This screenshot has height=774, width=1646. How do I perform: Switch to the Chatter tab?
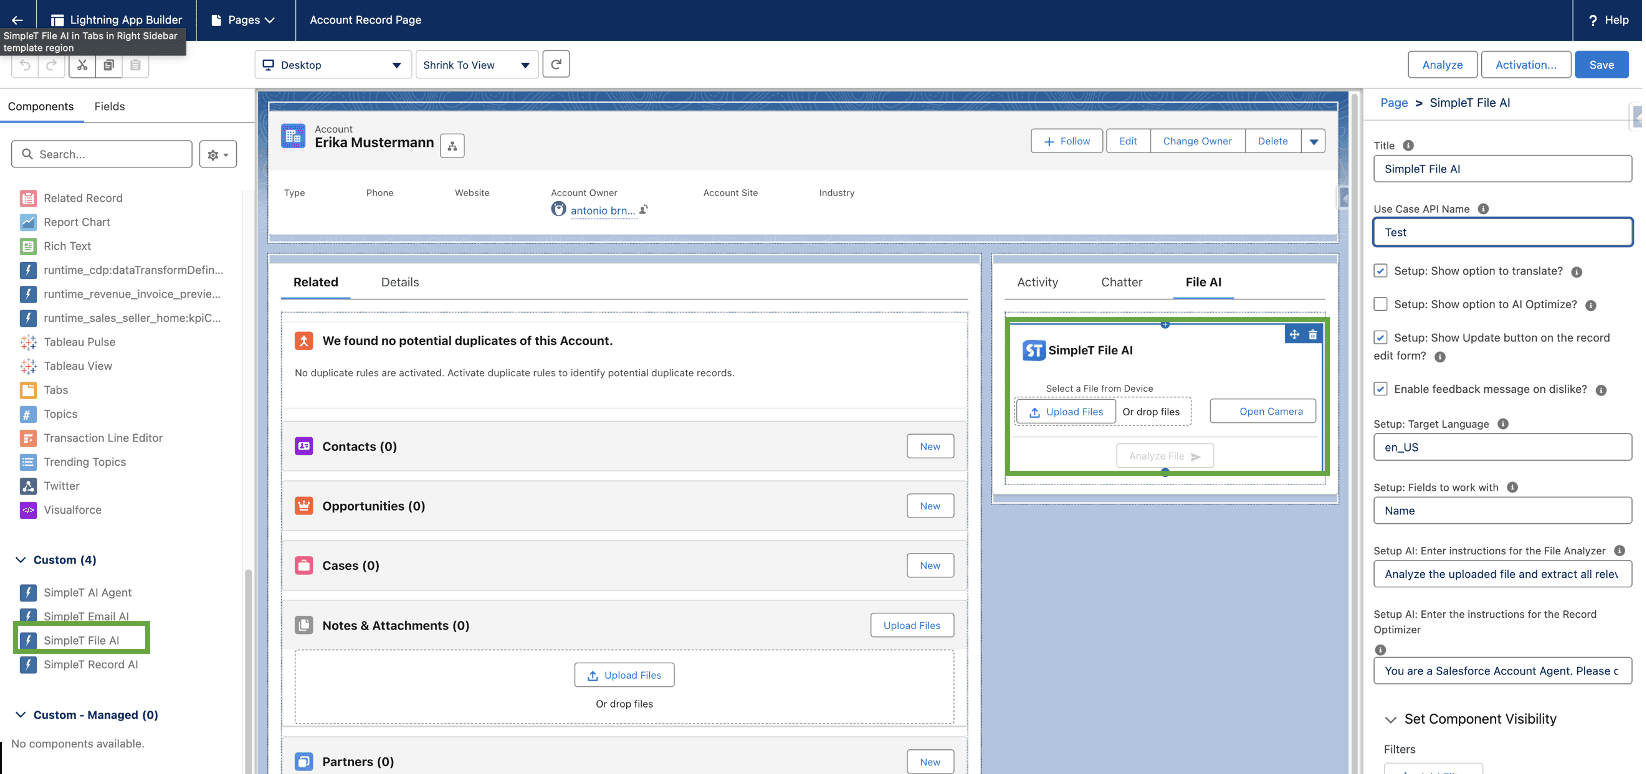click(x=1122, y=282)
